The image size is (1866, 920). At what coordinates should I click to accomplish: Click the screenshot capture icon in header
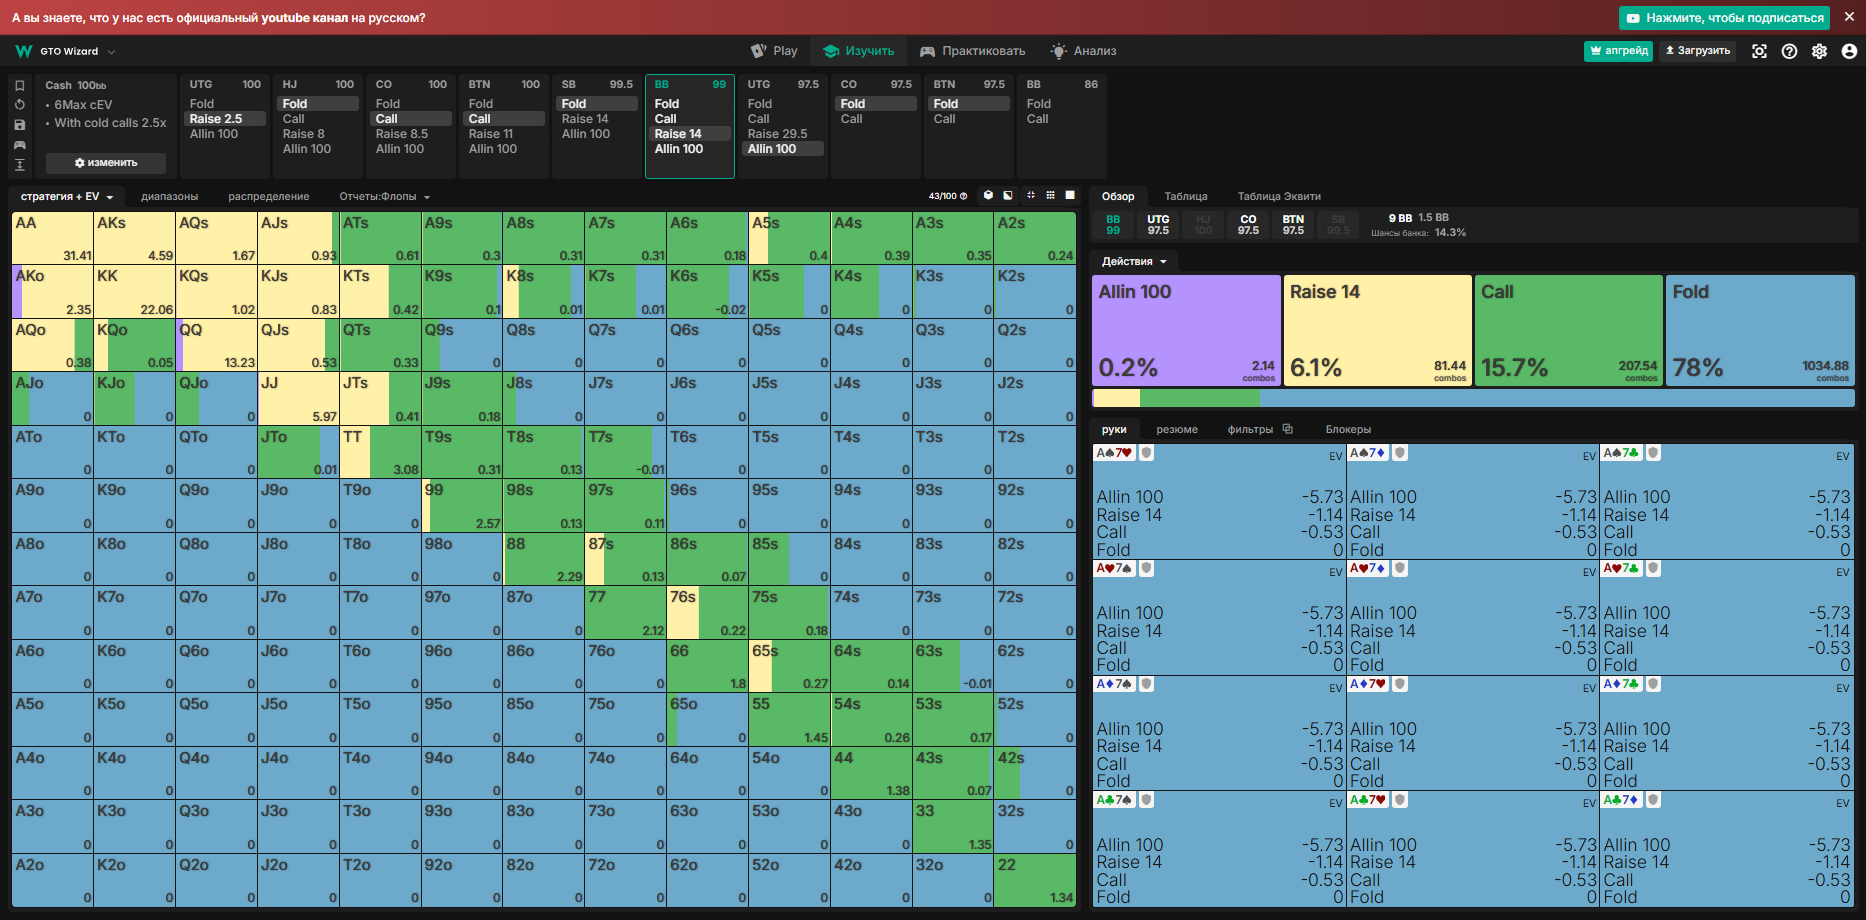1759,51
